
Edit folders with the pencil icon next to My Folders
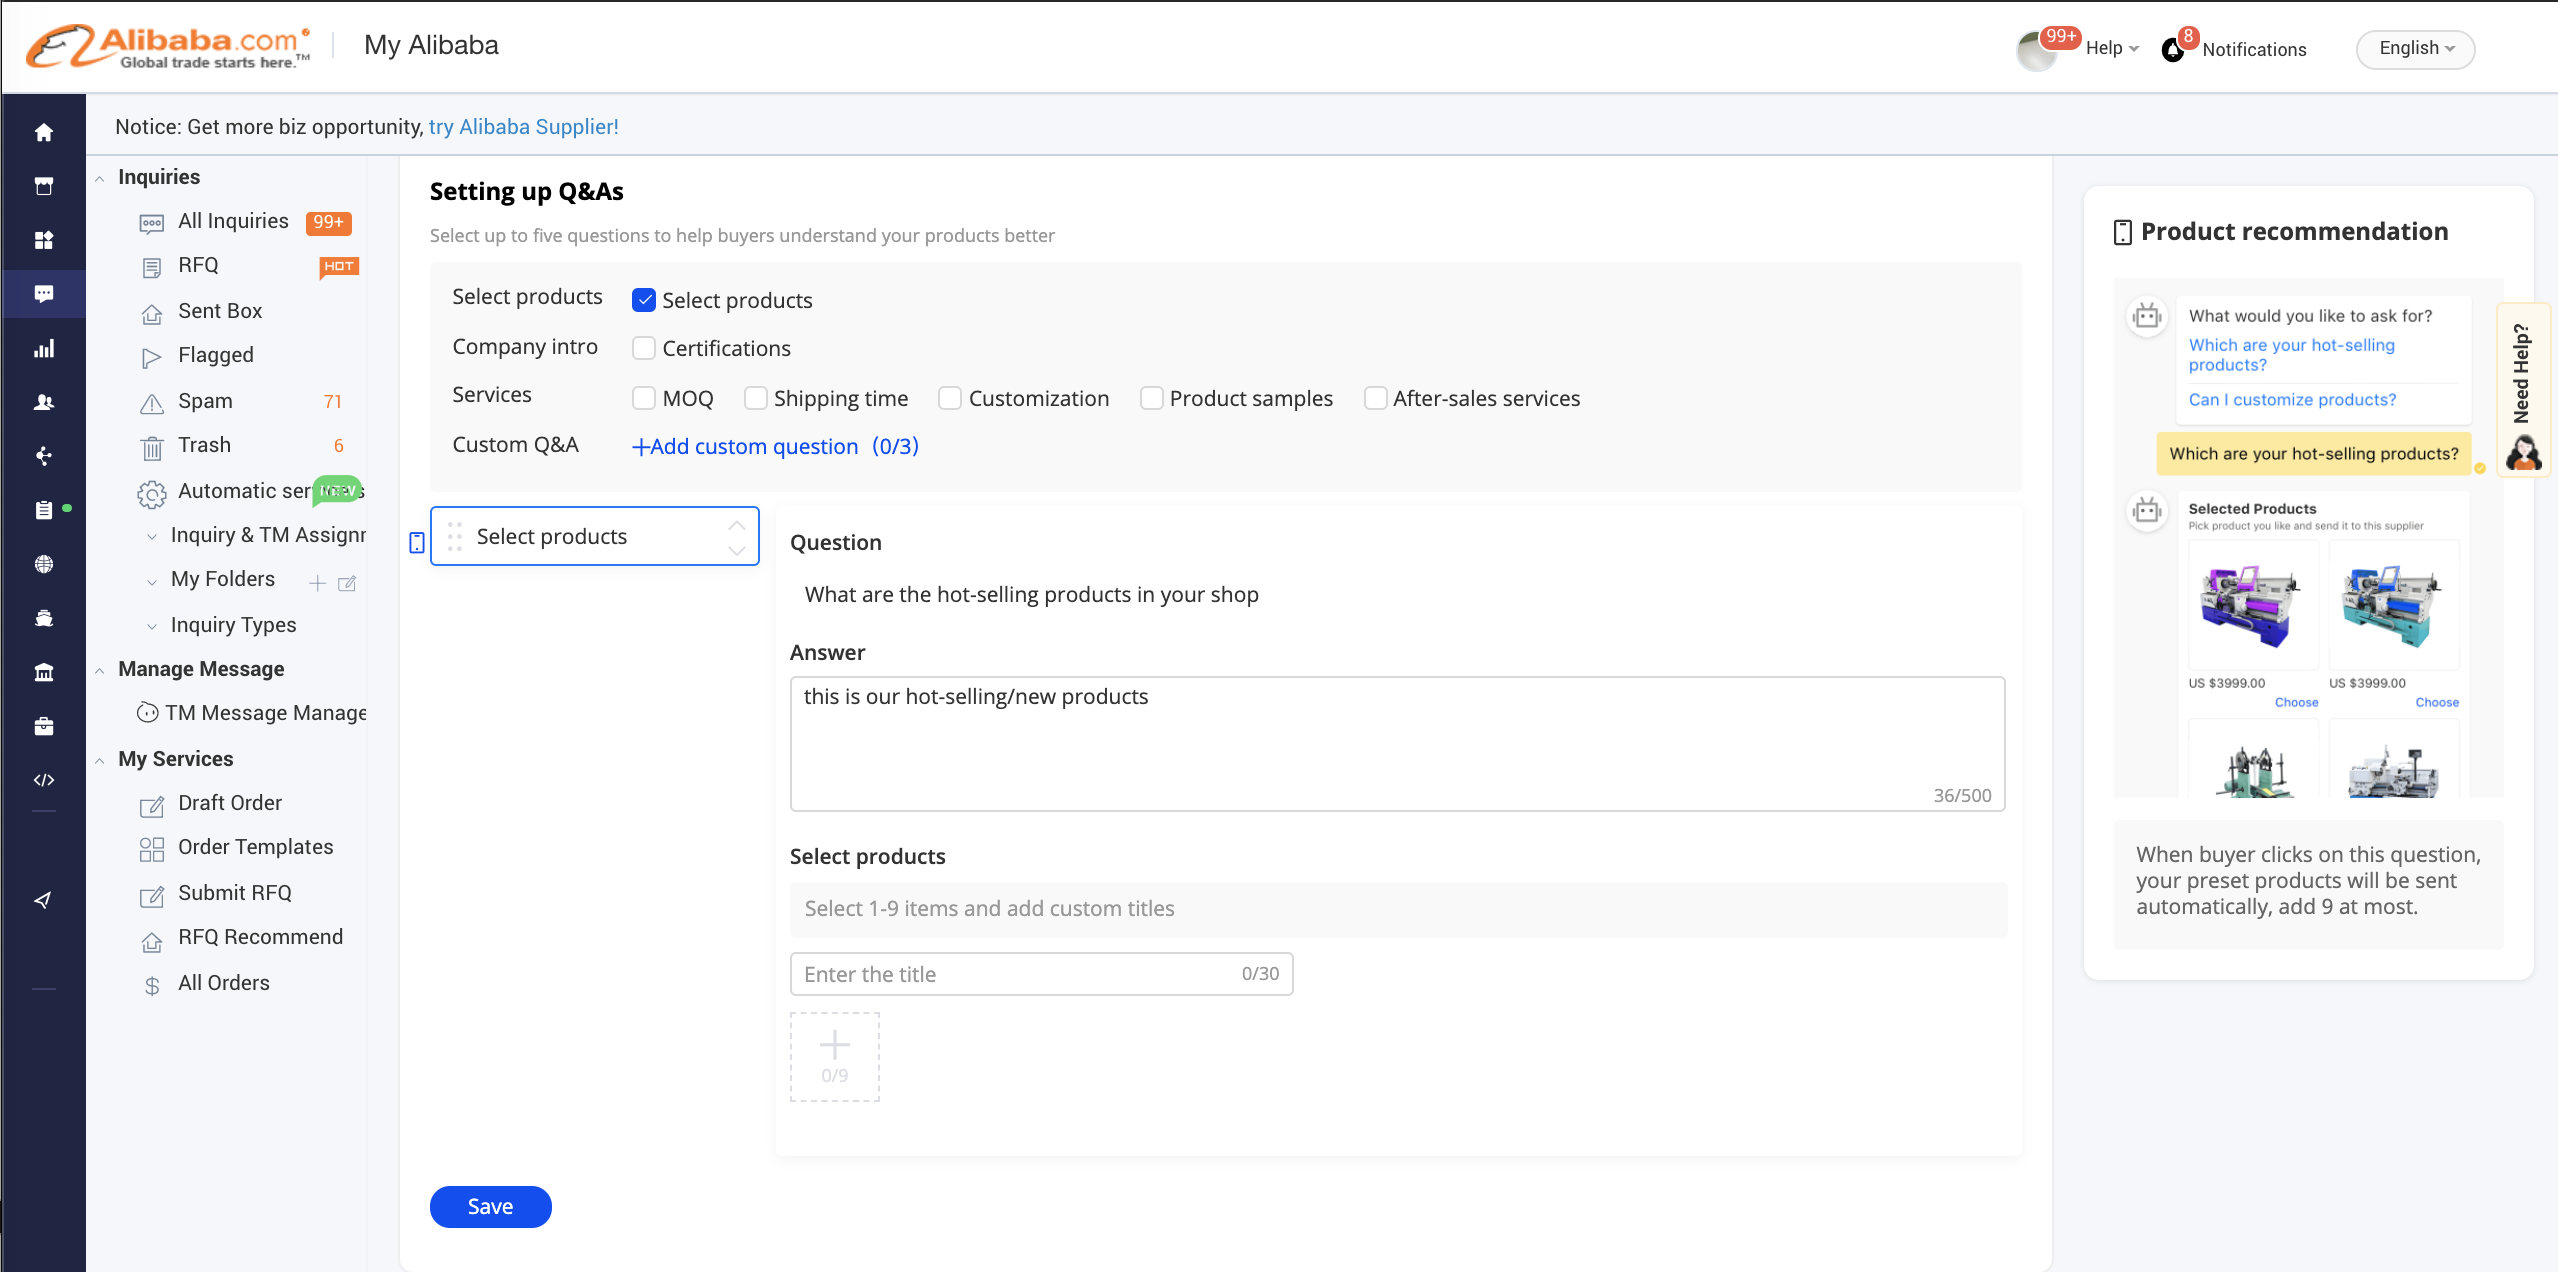click(x=347, y=583)
